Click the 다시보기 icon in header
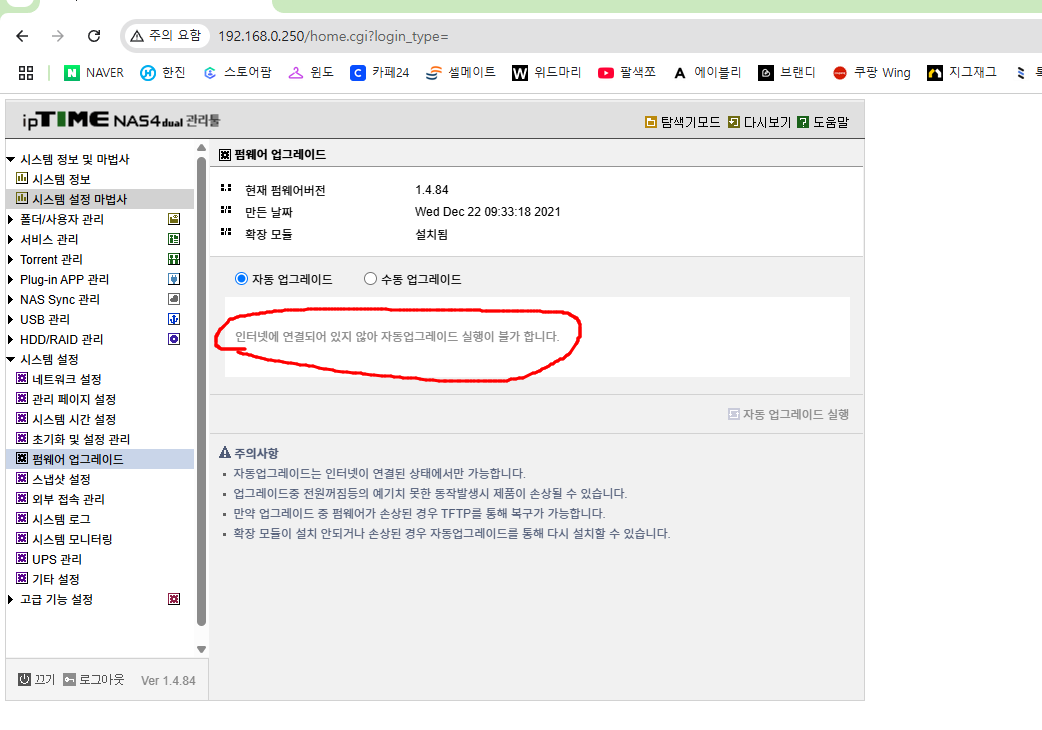This screenshot has width=1042, height=730. 734,122
